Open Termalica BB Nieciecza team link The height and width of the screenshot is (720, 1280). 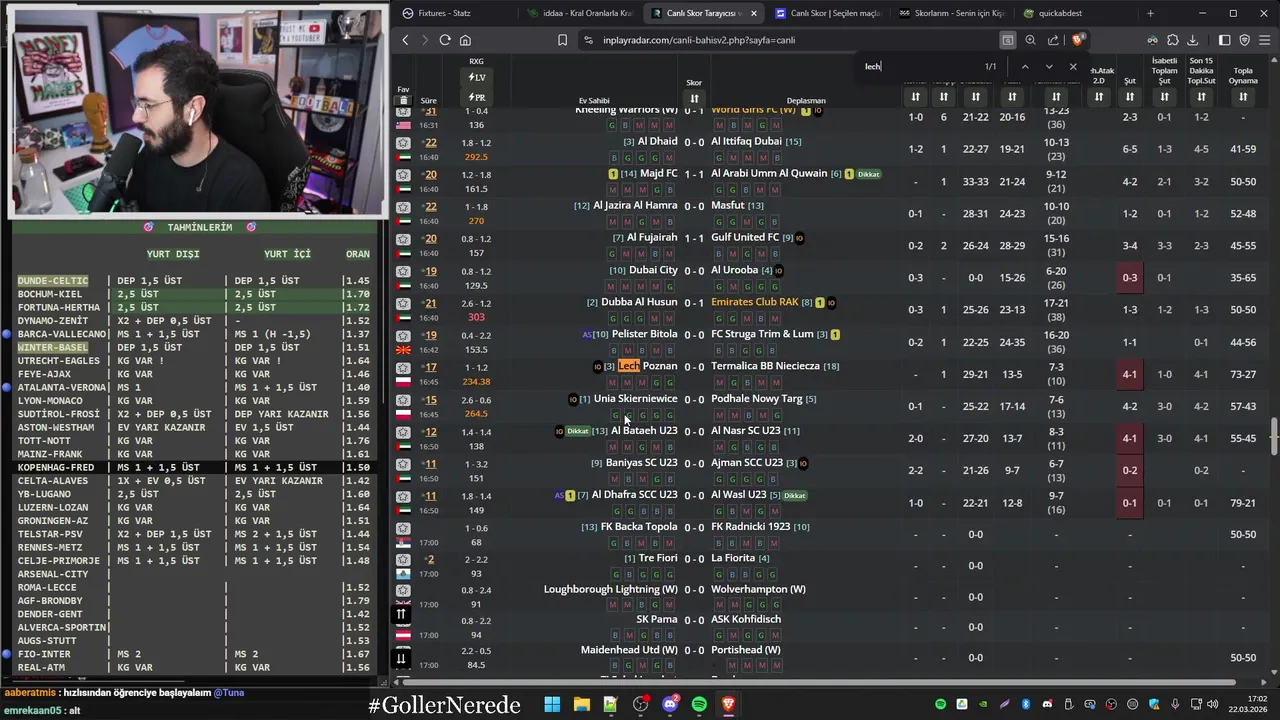point(765,366)
